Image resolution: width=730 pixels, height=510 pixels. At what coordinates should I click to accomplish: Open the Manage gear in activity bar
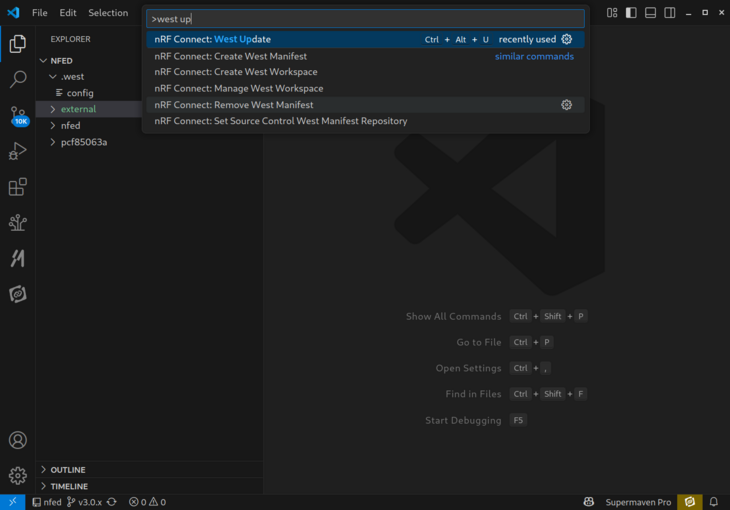pyautogui.click(x=18, y=476)
